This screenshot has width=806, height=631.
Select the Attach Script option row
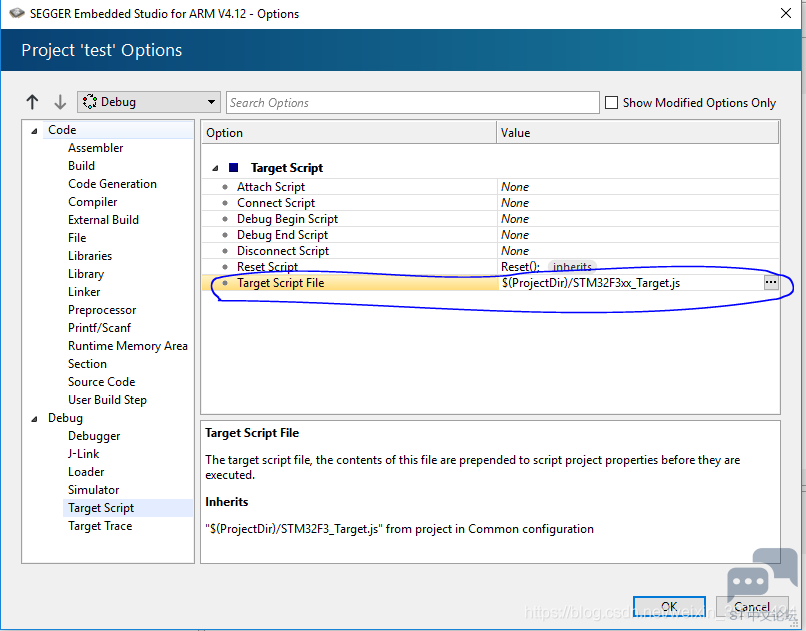(x=490, y=187)
